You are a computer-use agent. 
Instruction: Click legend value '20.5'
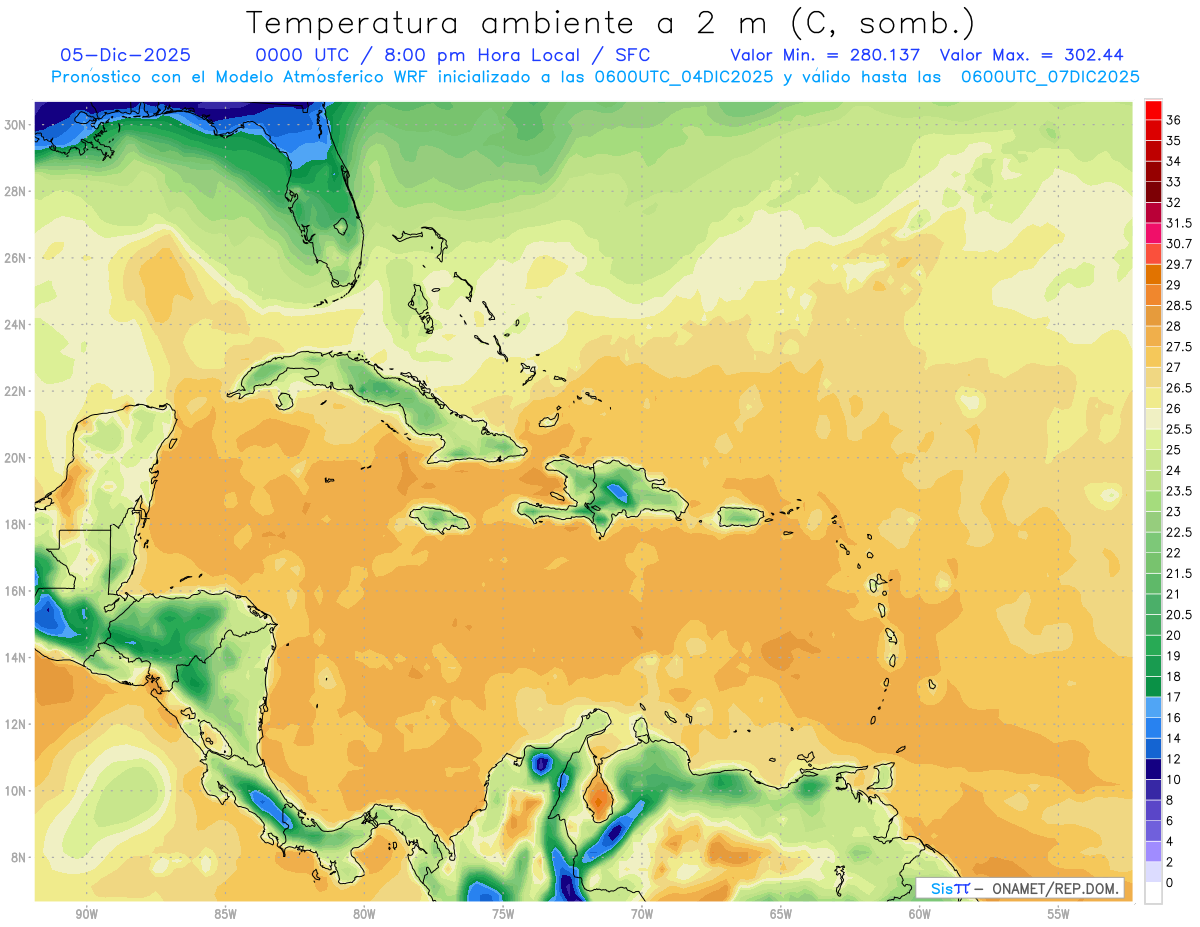[x=1178, y=614]
